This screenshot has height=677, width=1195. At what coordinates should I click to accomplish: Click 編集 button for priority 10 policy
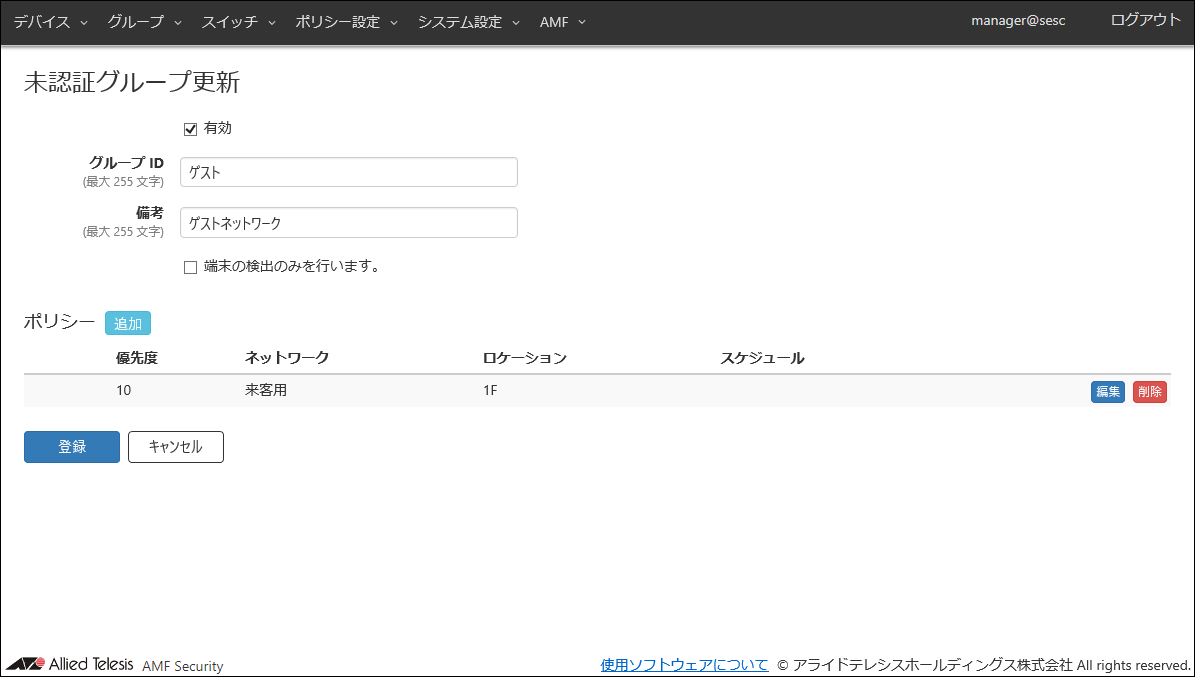coord(1108,392)
